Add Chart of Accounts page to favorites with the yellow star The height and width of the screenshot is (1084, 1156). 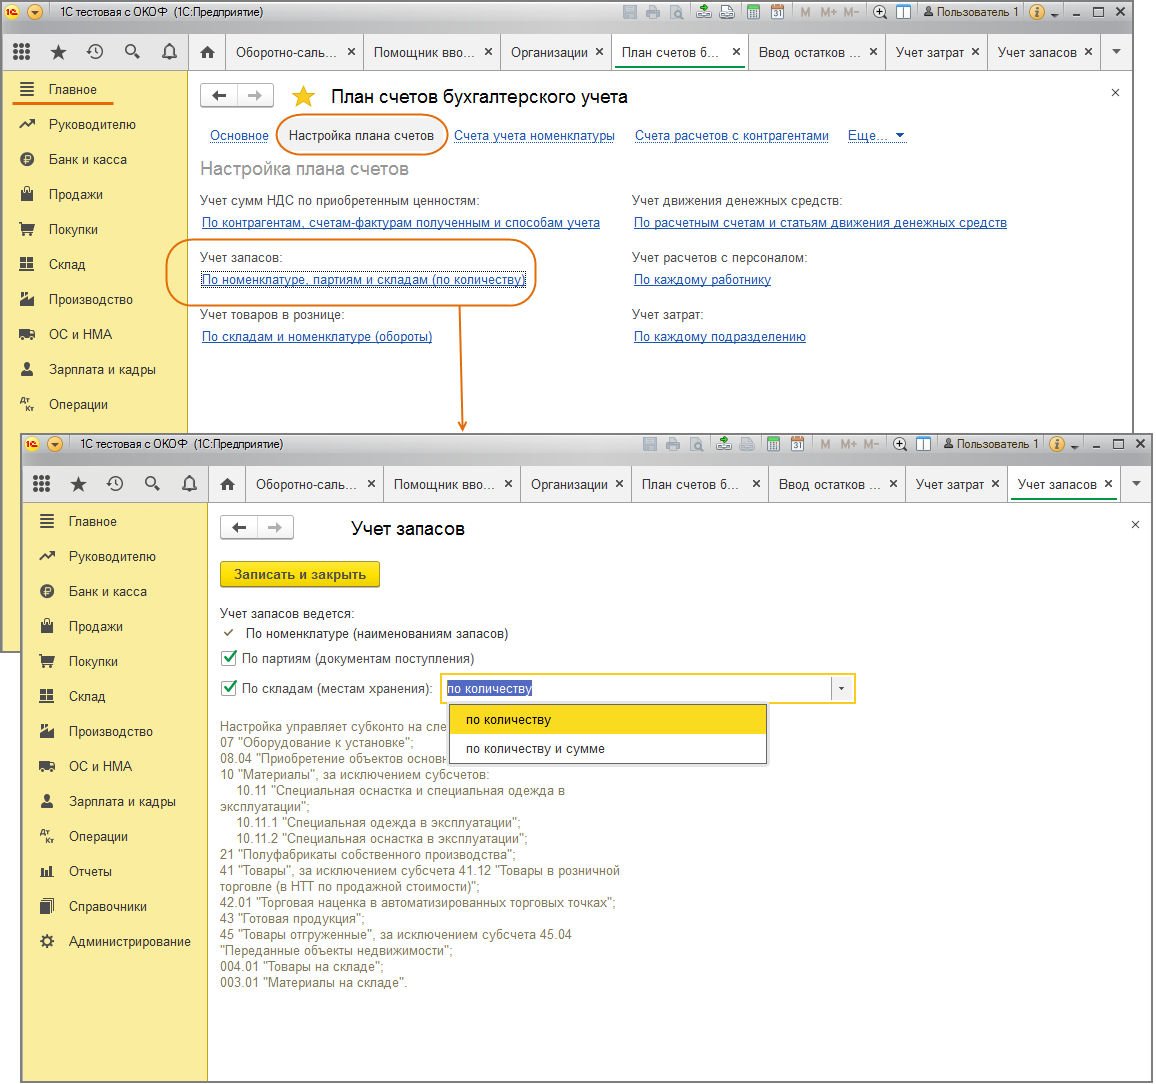click(303, 97)
